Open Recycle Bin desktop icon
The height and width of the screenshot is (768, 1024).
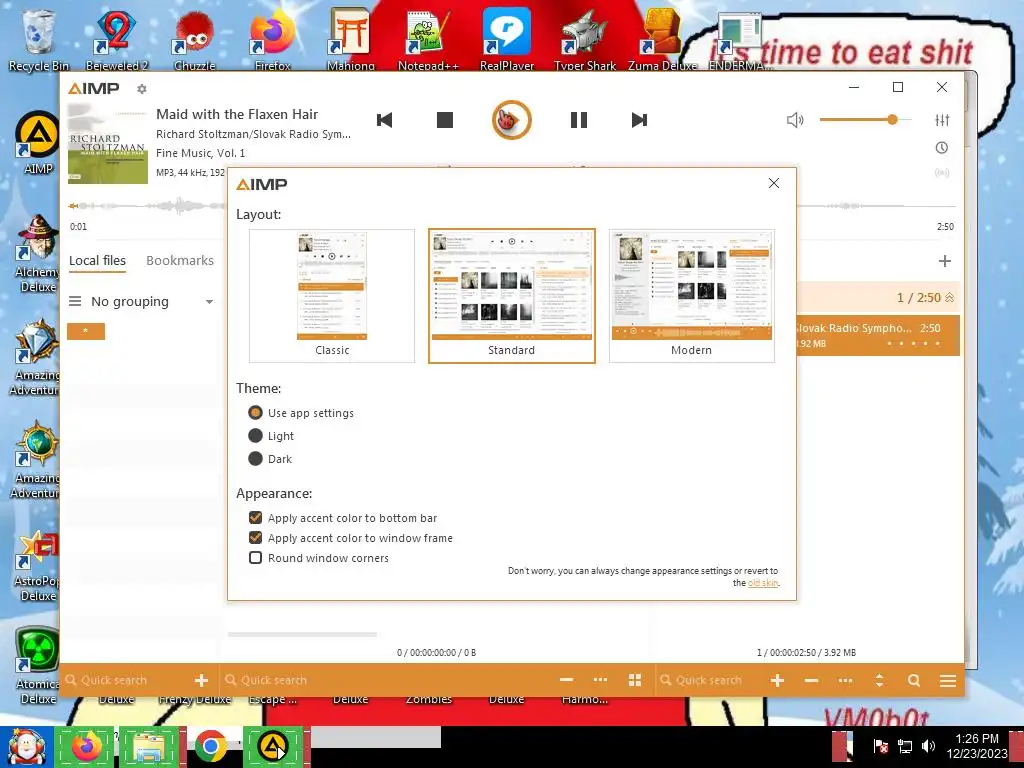38,39
